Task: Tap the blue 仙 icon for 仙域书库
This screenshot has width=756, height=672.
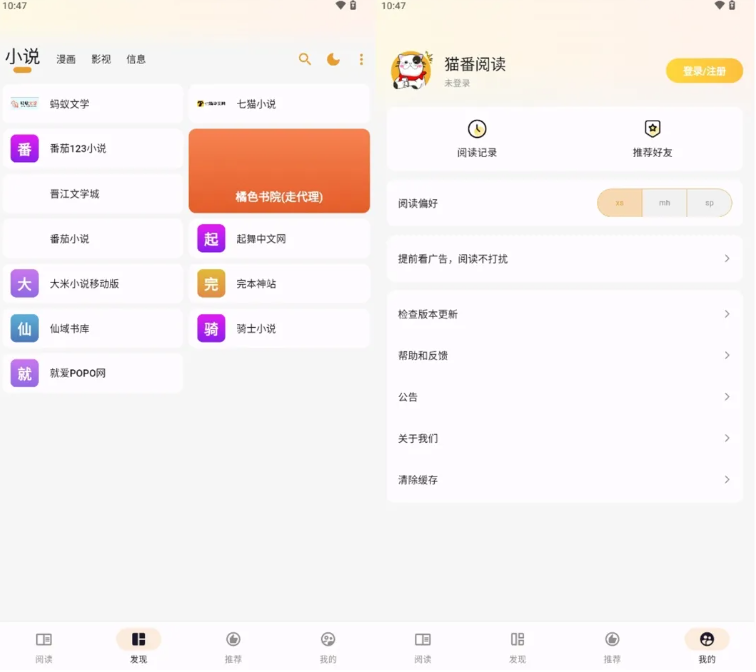Action: click(24, 328)
